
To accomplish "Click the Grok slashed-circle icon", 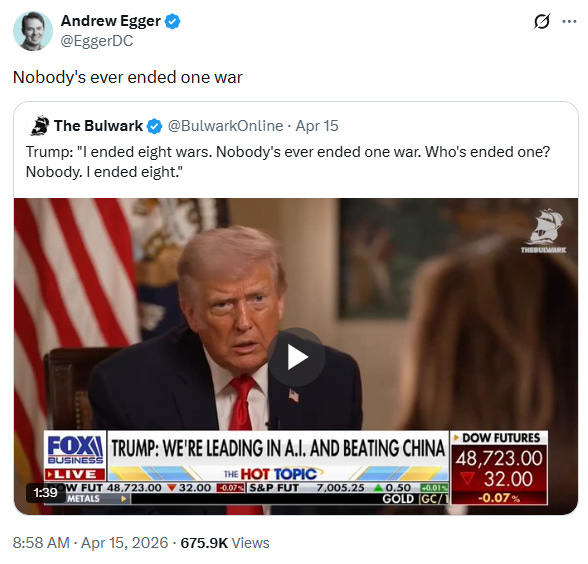I will pyautogui.click(x=542, y=21).
